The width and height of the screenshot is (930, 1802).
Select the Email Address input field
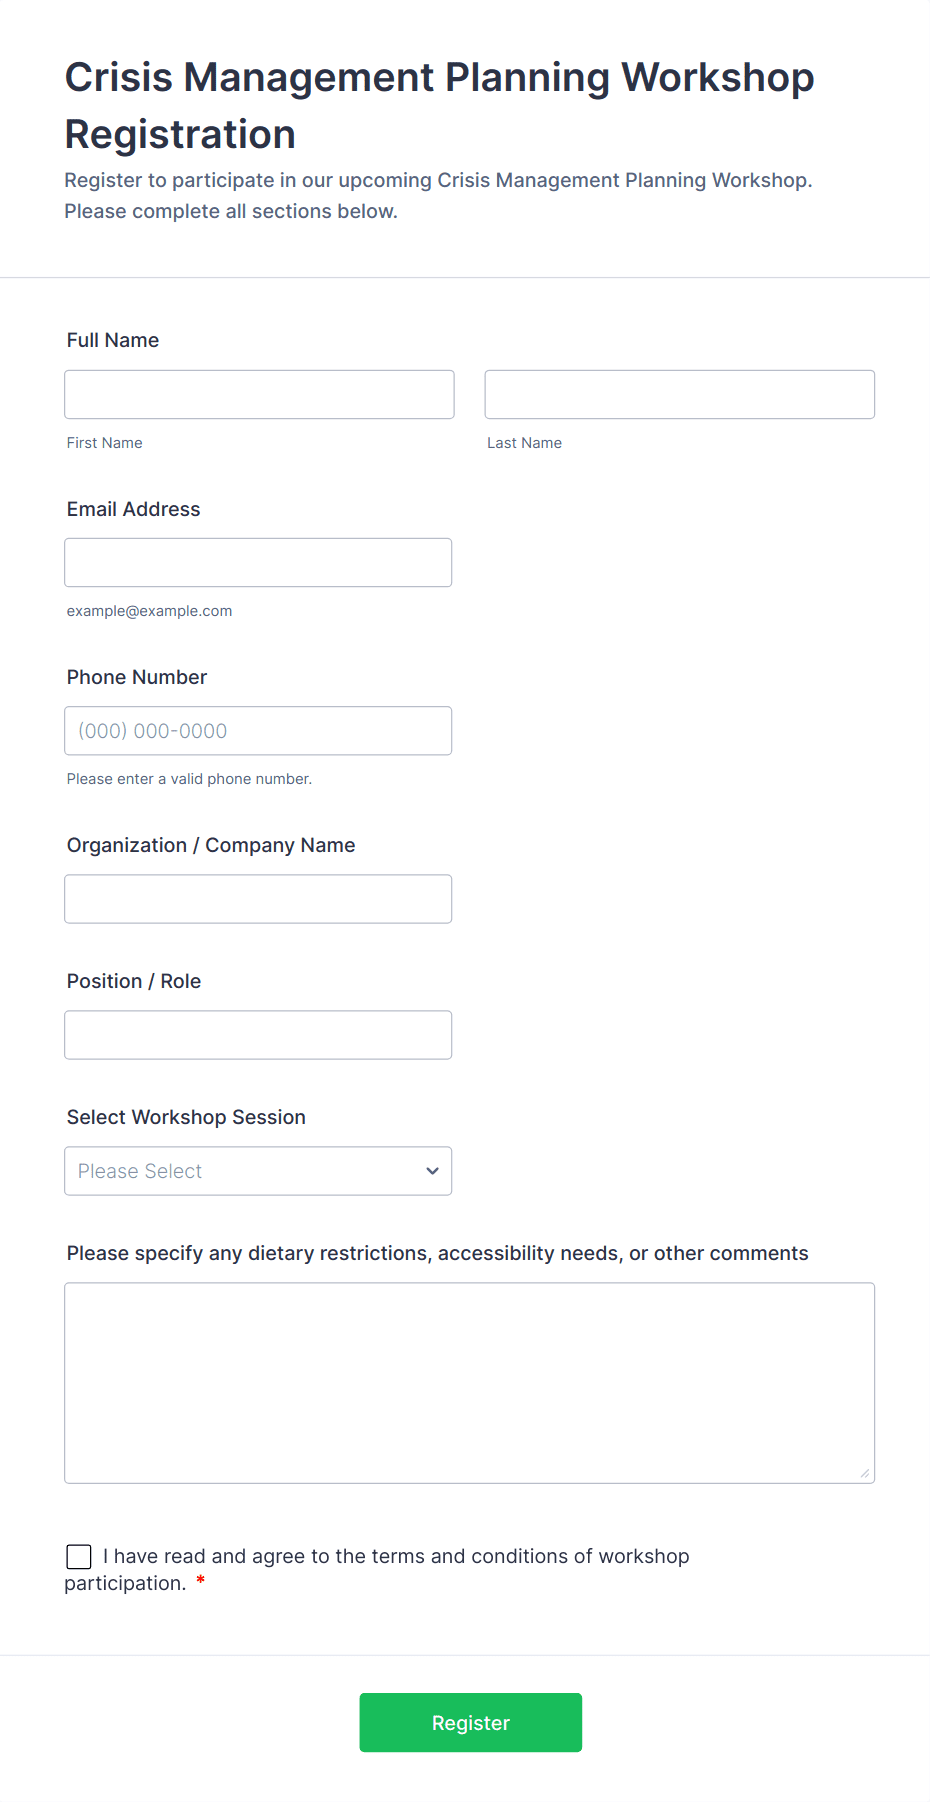(258, 563)
